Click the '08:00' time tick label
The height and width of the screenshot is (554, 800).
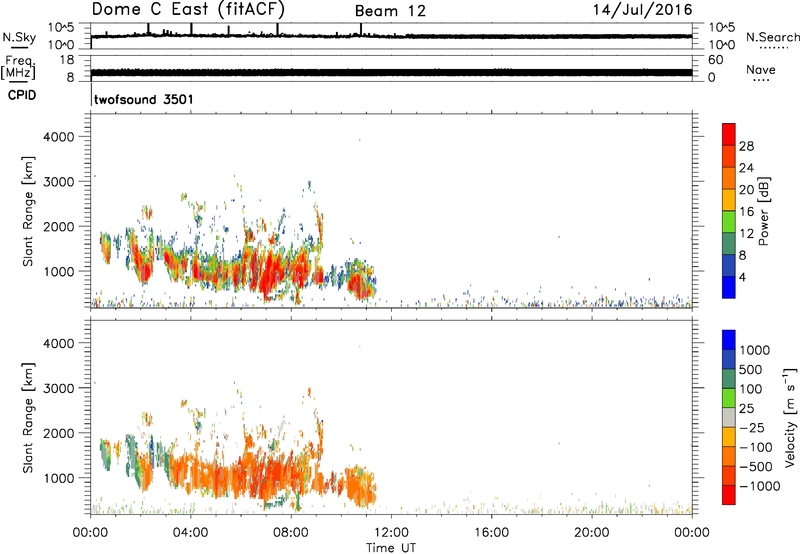point(290,533)
